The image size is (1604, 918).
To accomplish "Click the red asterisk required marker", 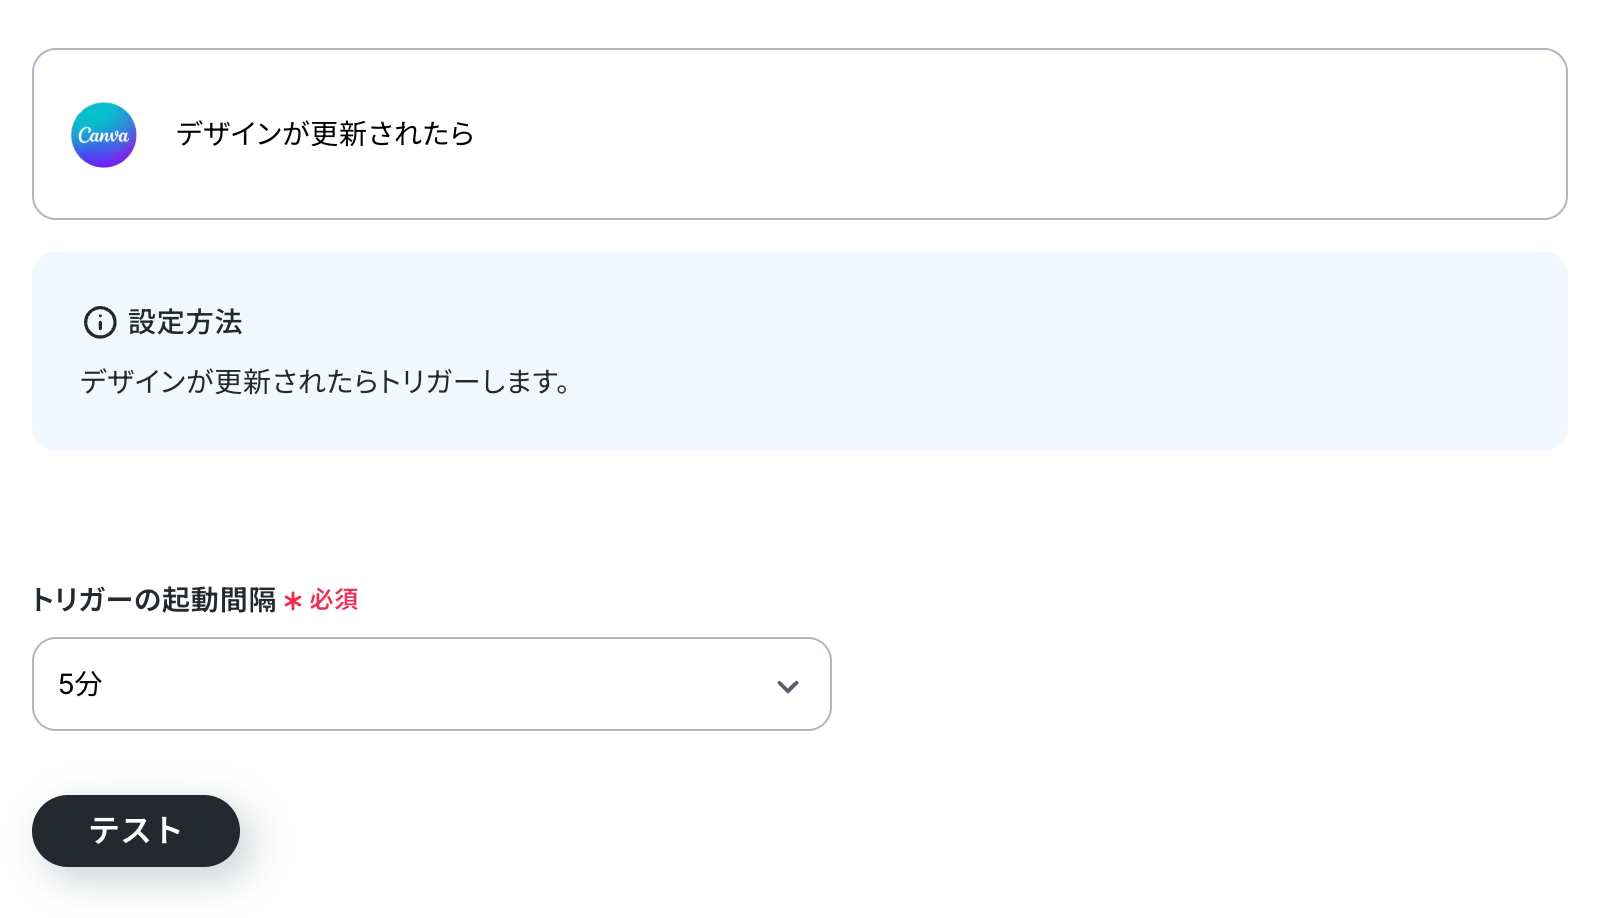I will [292, 601].
